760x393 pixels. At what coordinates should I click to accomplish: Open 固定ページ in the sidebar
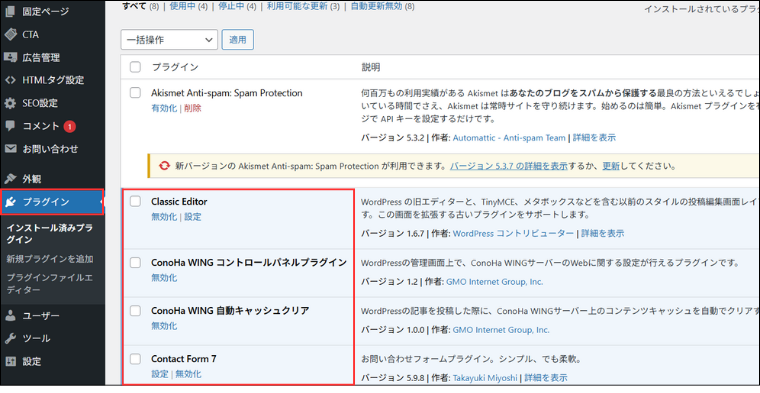[x=46, y=12]
